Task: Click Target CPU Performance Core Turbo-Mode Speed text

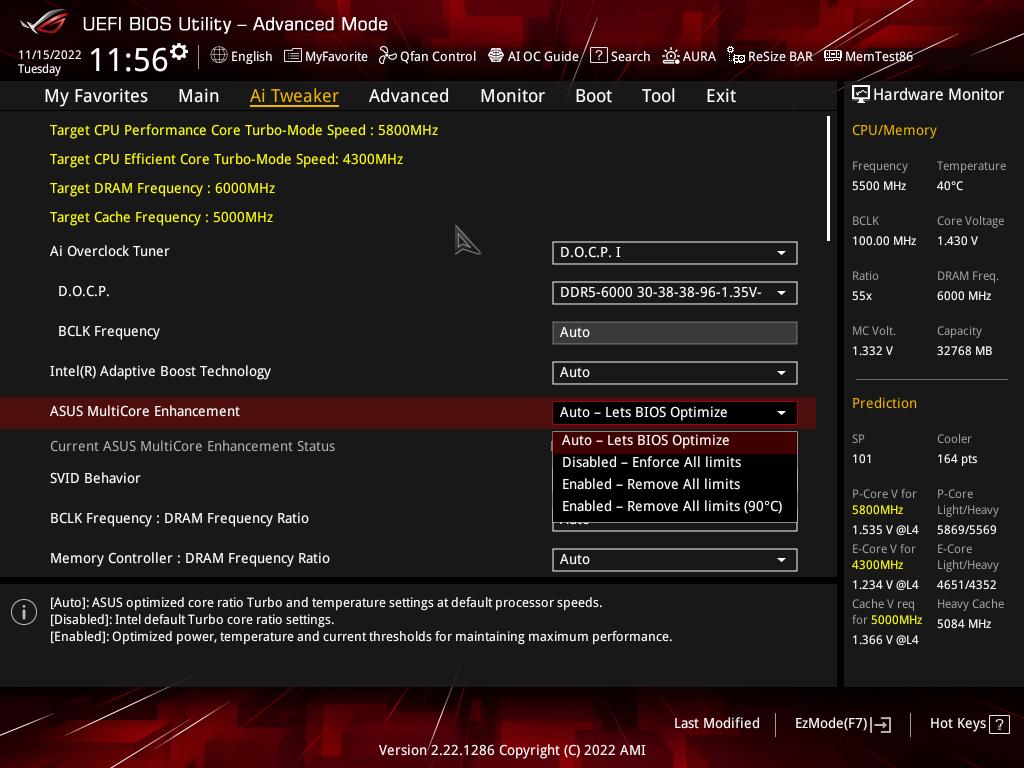Action: [244, 130]
